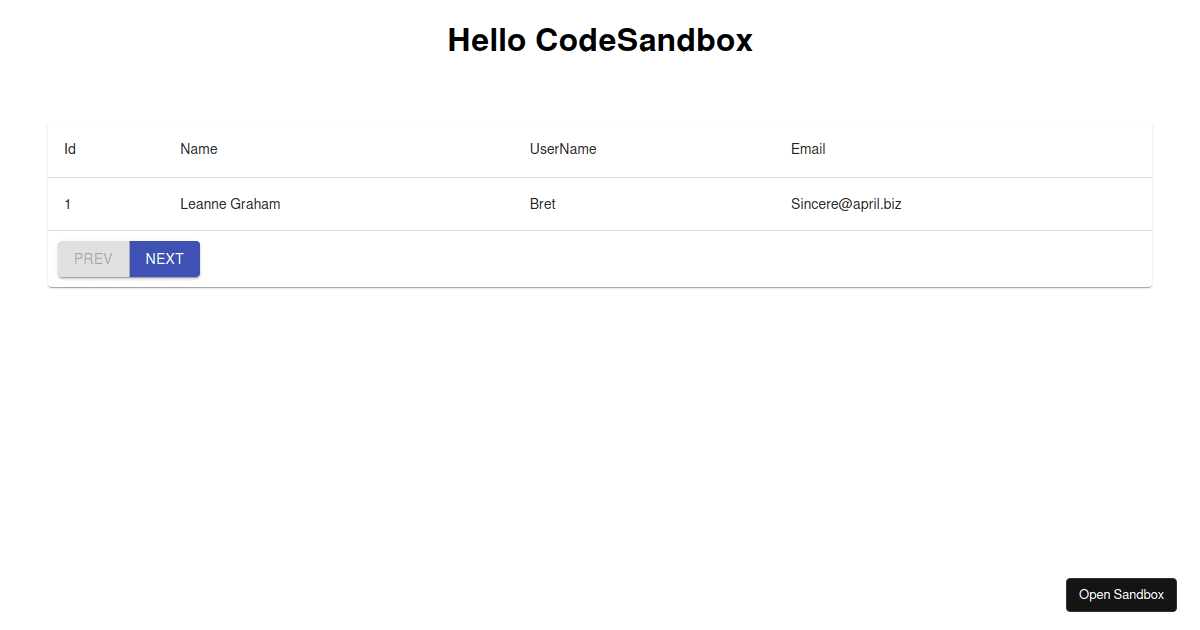
Task: Click the Id column header
Action: coord(70,148)
